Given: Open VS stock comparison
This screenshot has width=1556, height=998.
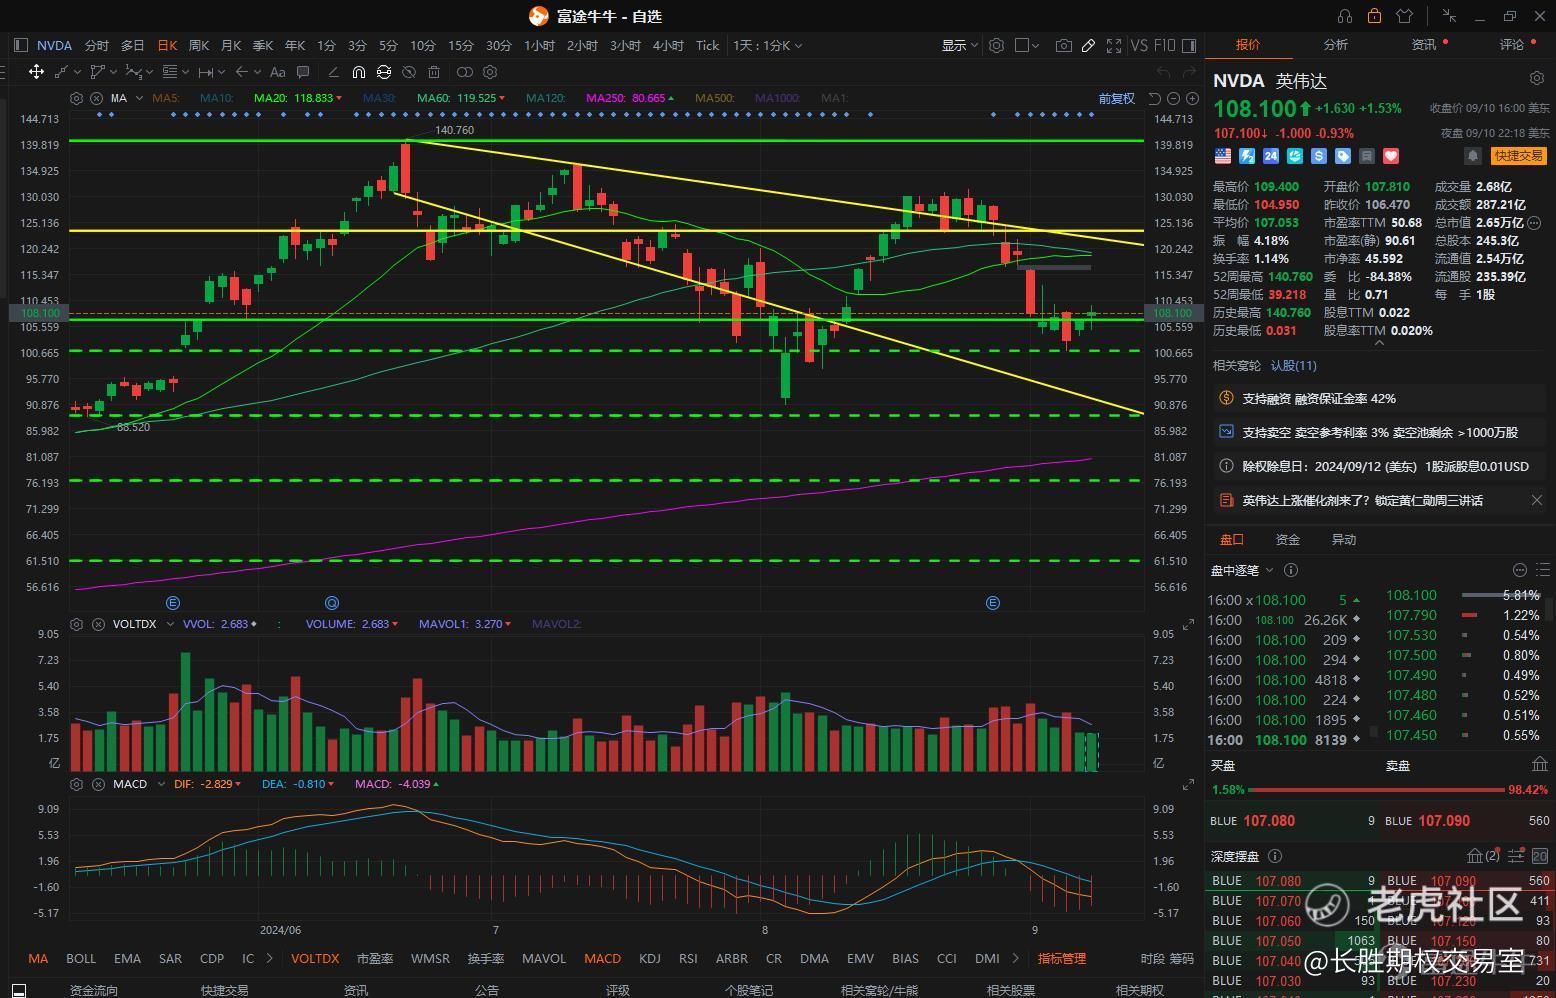Looking at the screenshot, I should 1139,45.
